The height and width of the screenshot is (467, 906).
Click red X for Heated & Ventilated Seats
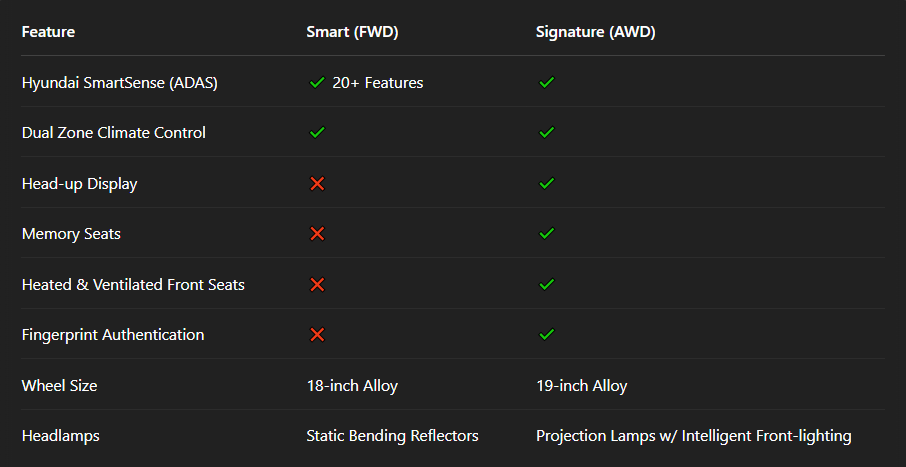coord(317,285)
